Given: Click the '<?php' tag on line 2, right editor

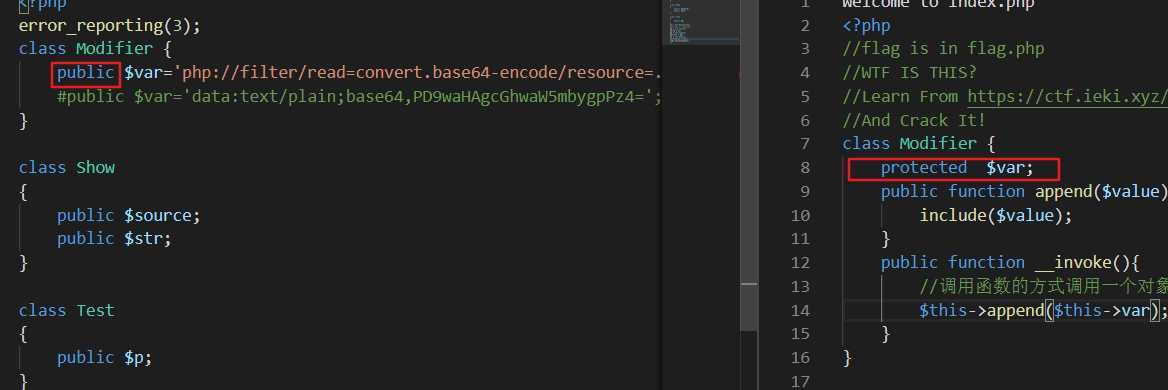Looking at the screenshot, I should (x=866, y=26).
